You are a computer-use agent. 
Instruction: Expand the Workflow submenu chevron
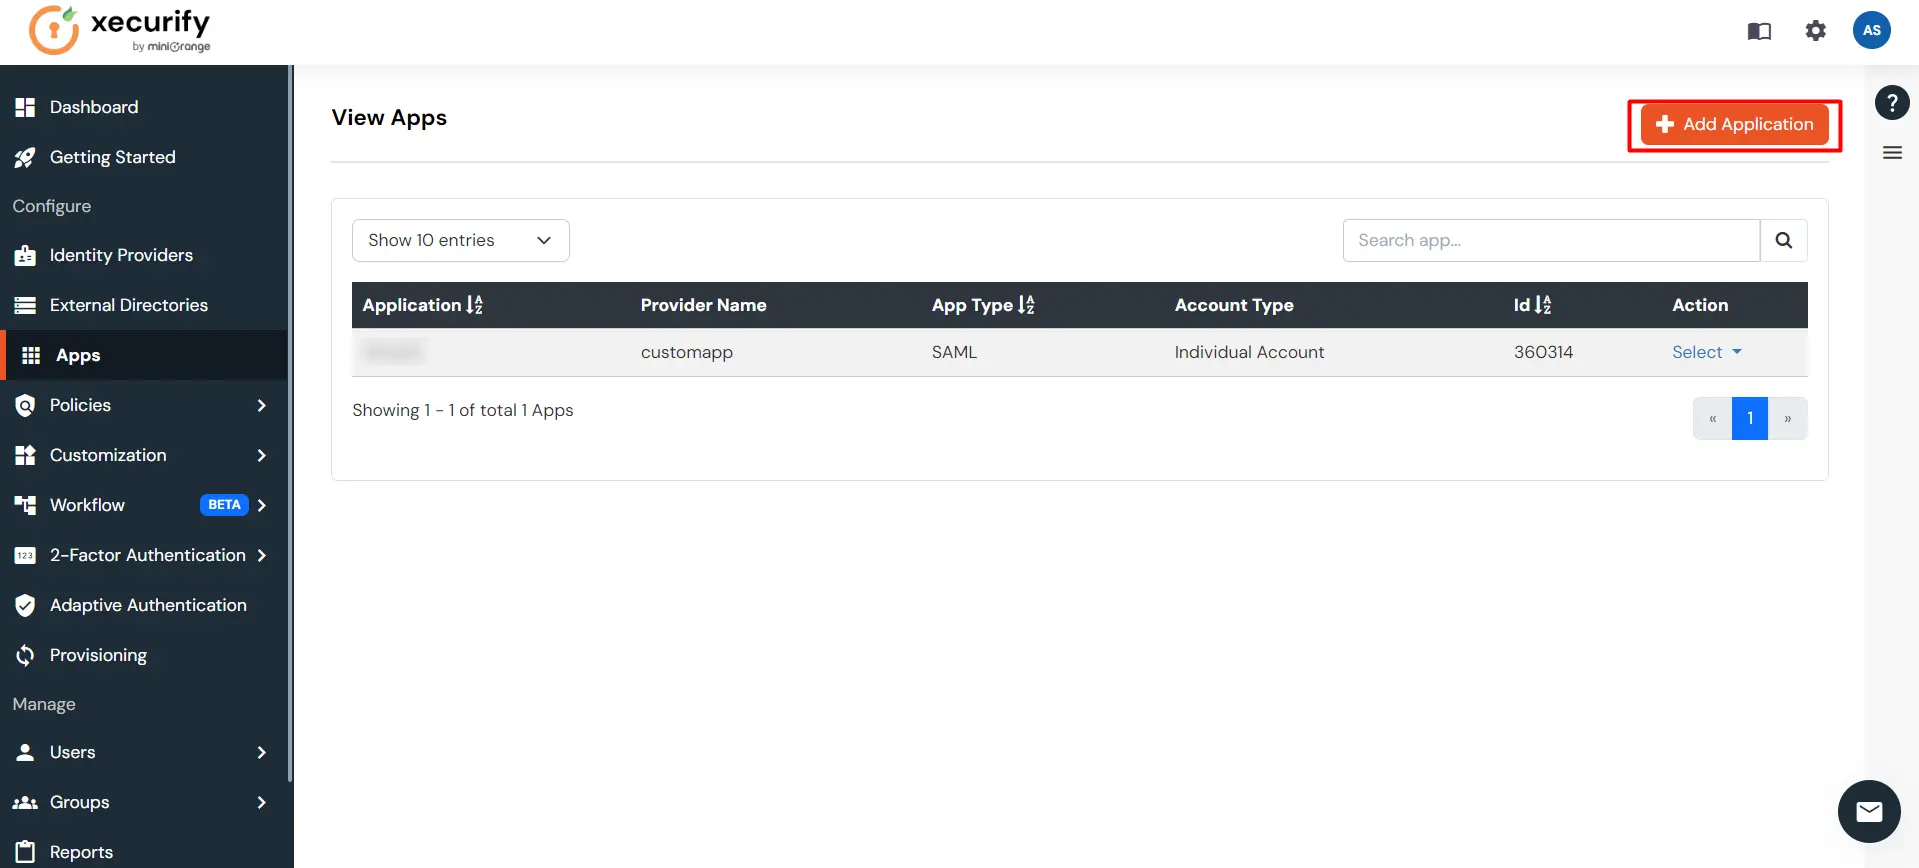coord(261,505)
